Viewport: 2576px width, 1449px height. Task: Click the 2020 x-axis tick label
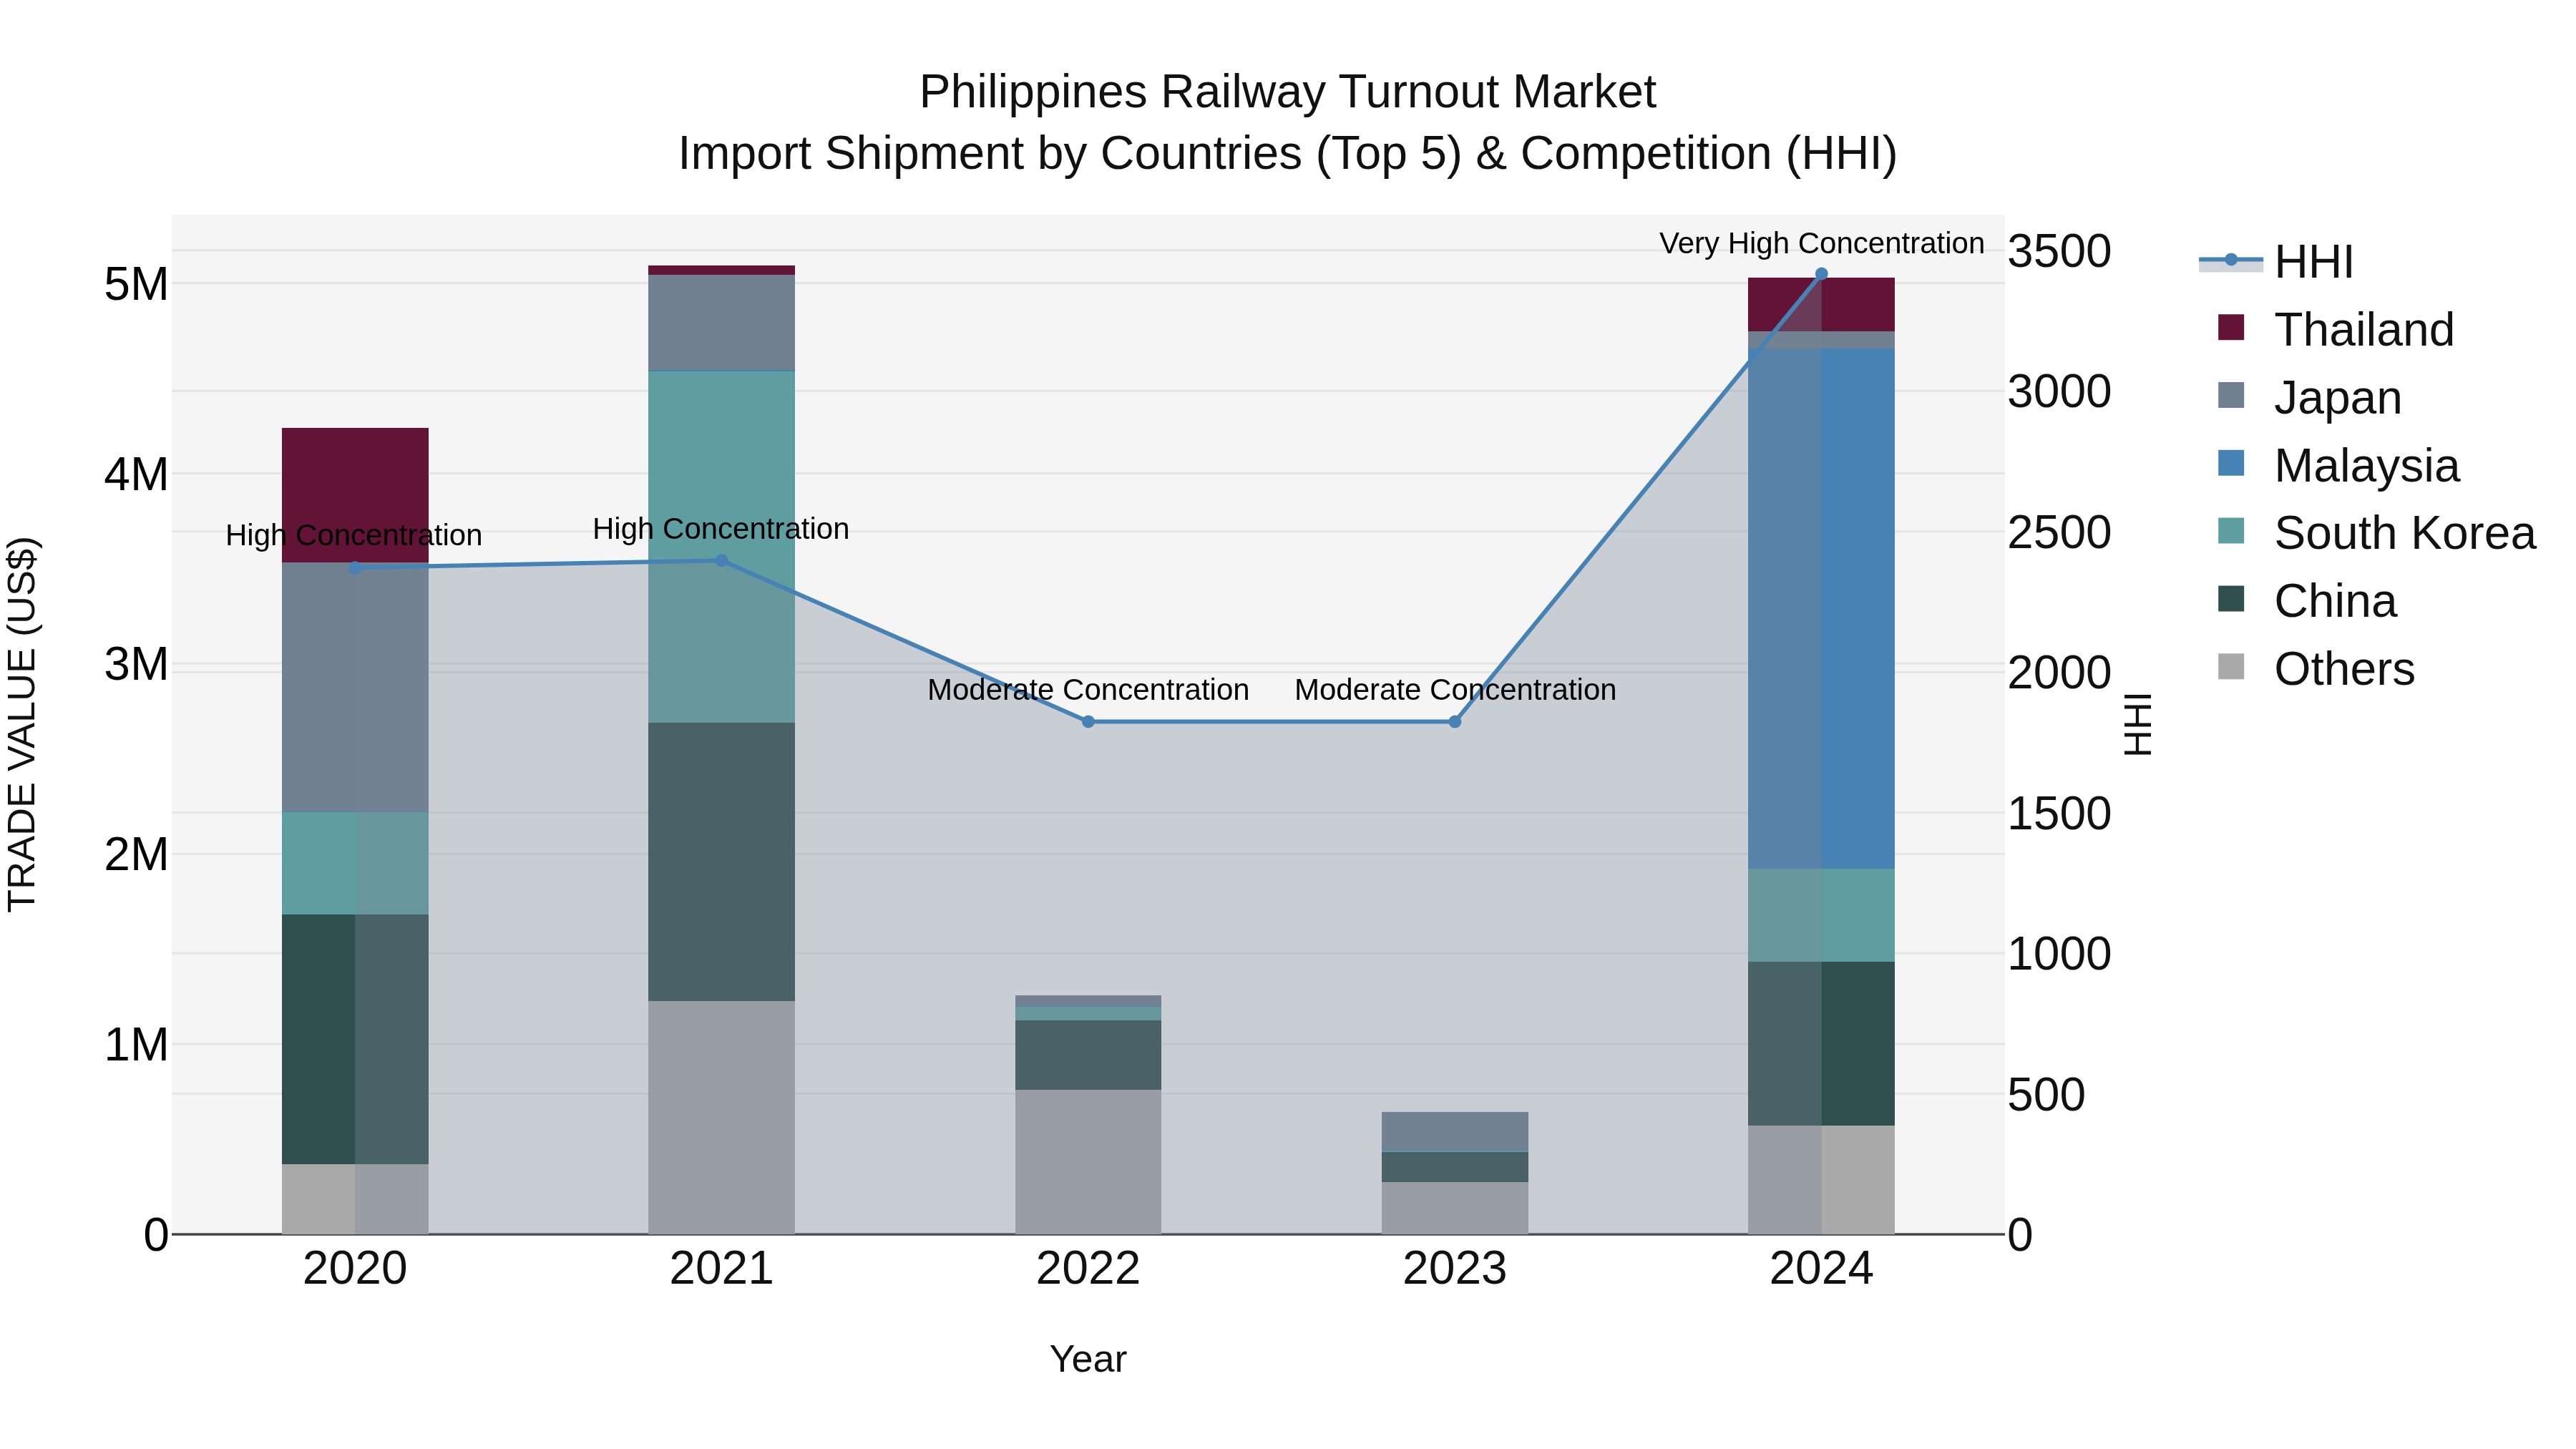coord(355,1269)
